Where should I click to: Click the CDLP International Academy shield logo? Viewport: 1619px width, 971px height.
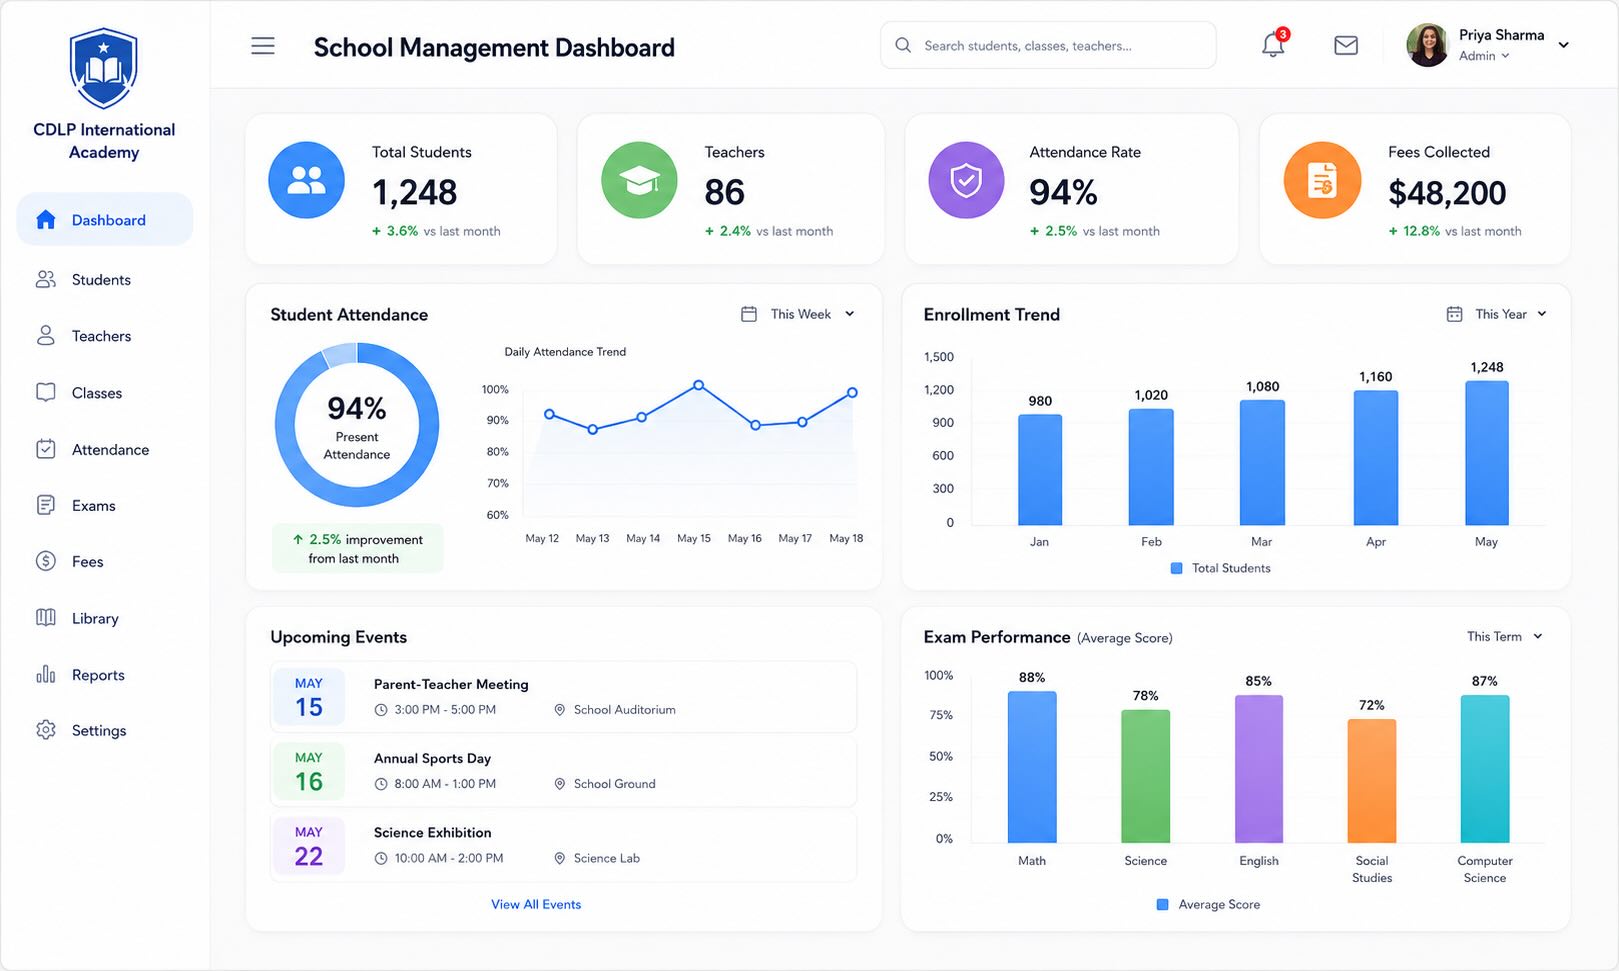click(103, 68)
